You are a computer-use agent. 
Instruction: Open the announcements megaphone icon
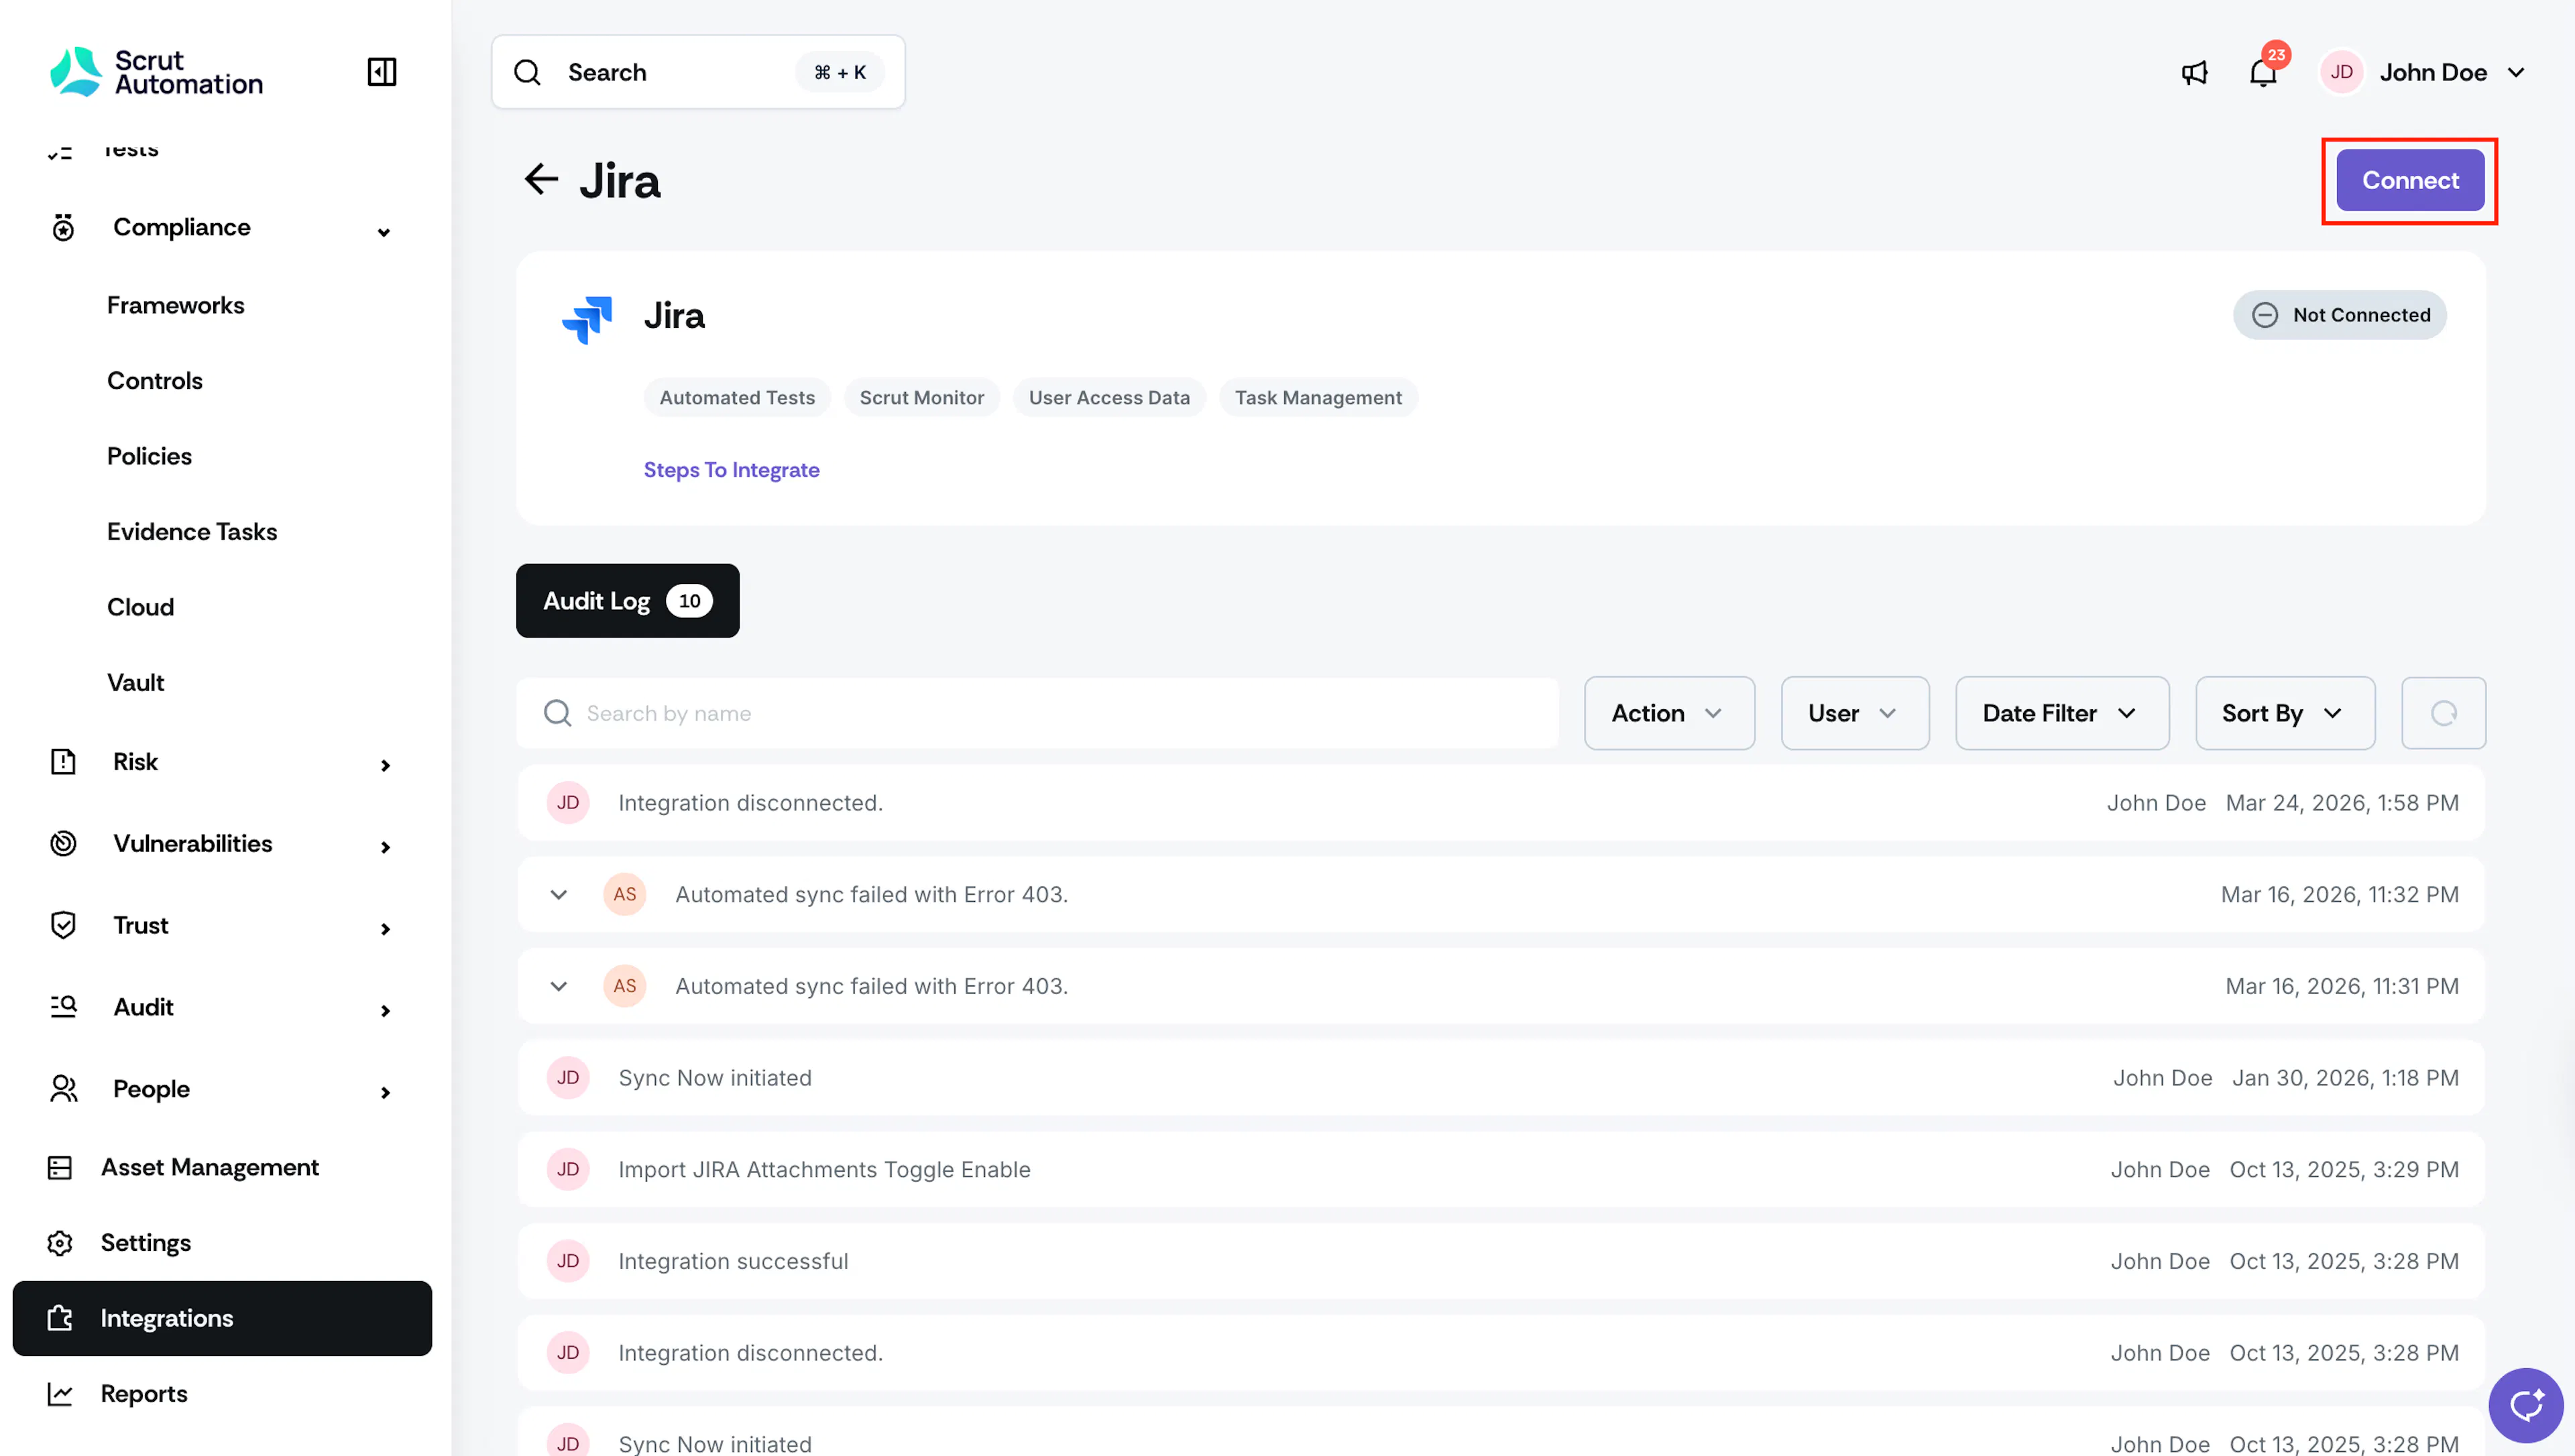click(x=2194, y=72)
